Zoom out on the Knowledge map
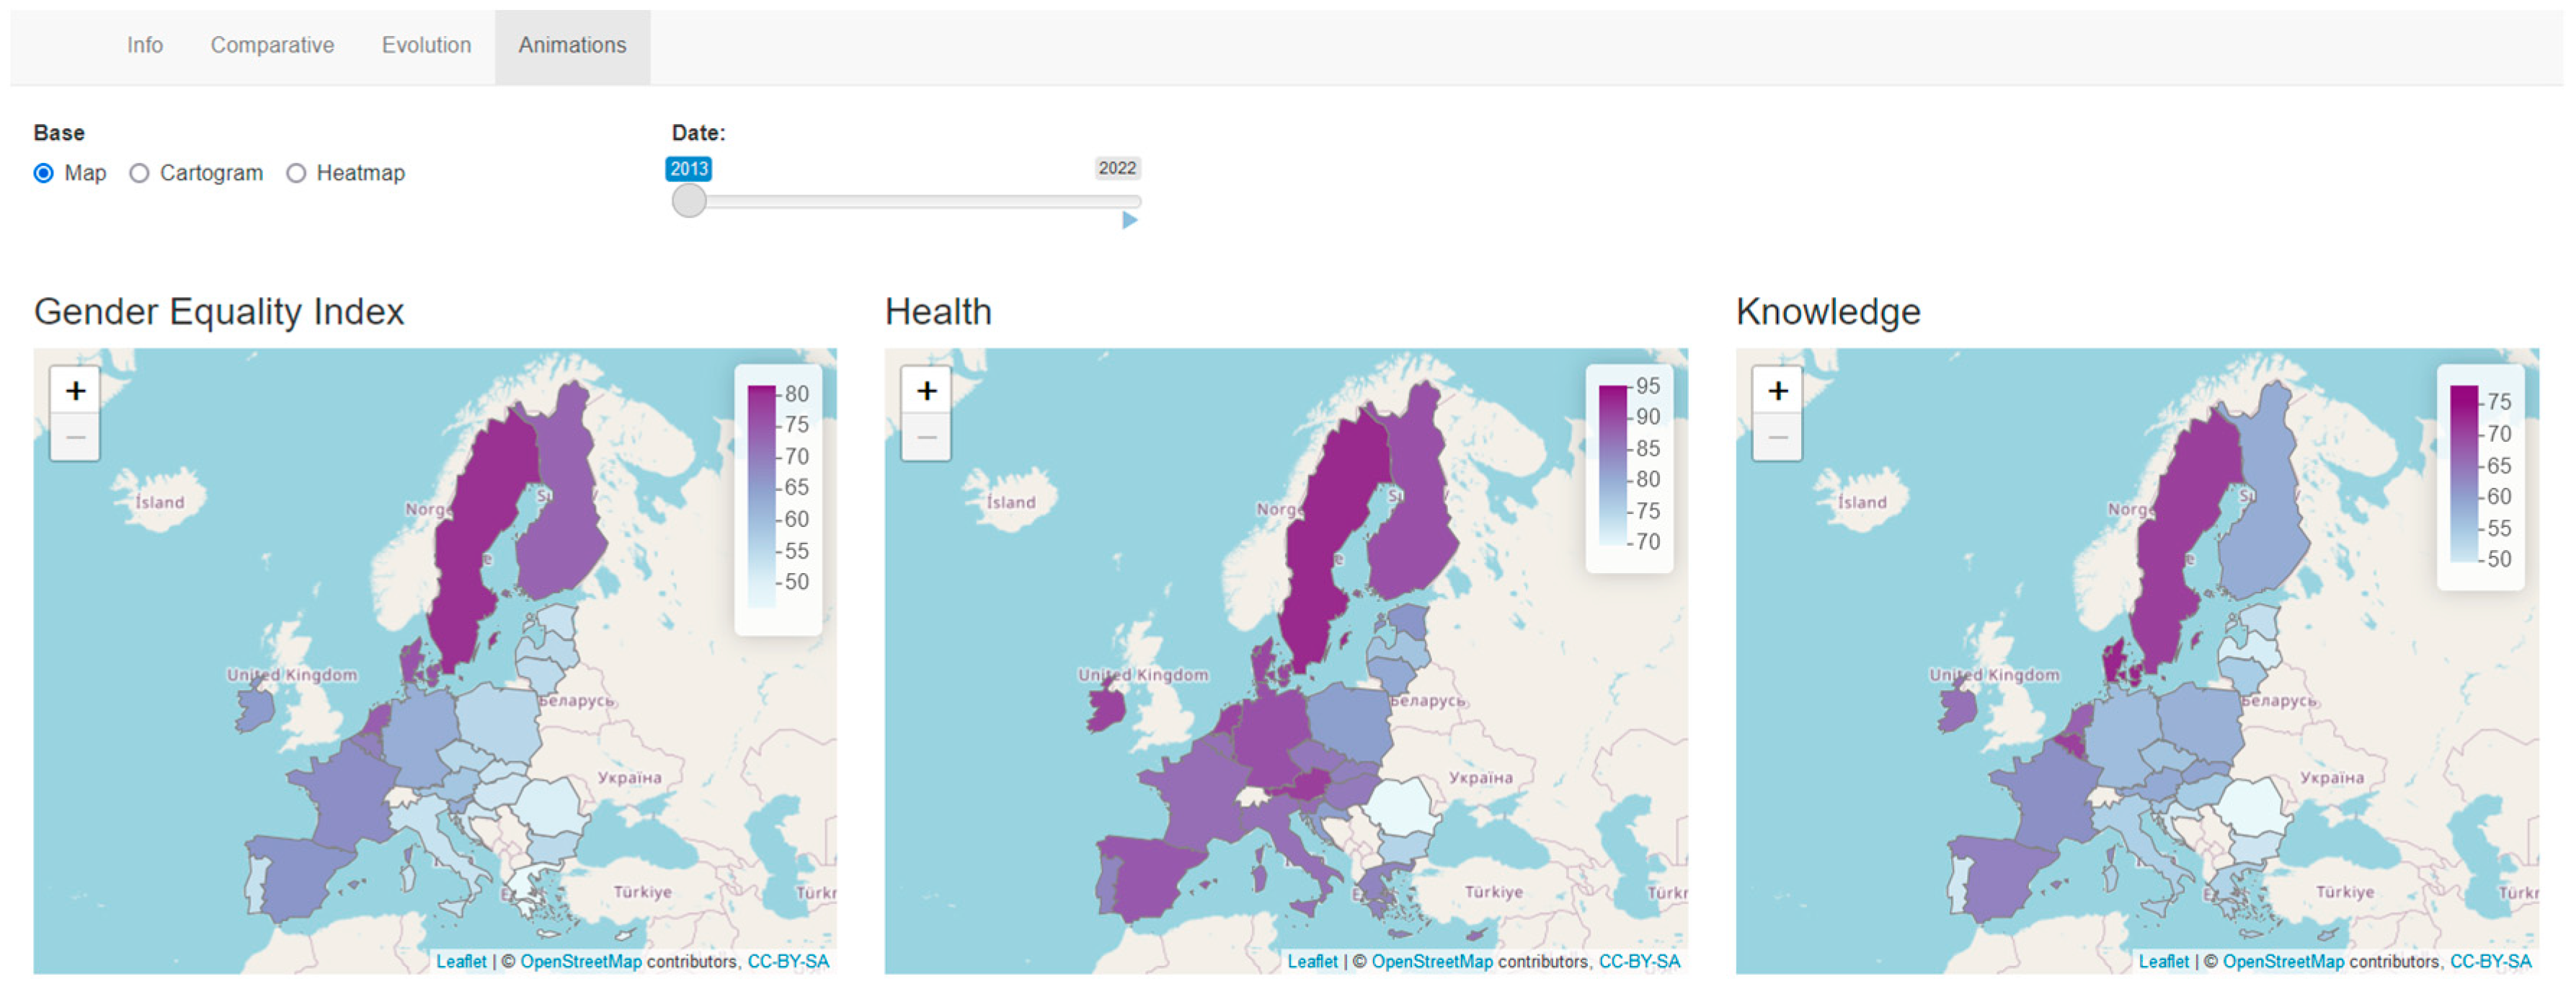Viewport: 2576px width, 984px height. pyautogui.click(x=1777, y=437)
